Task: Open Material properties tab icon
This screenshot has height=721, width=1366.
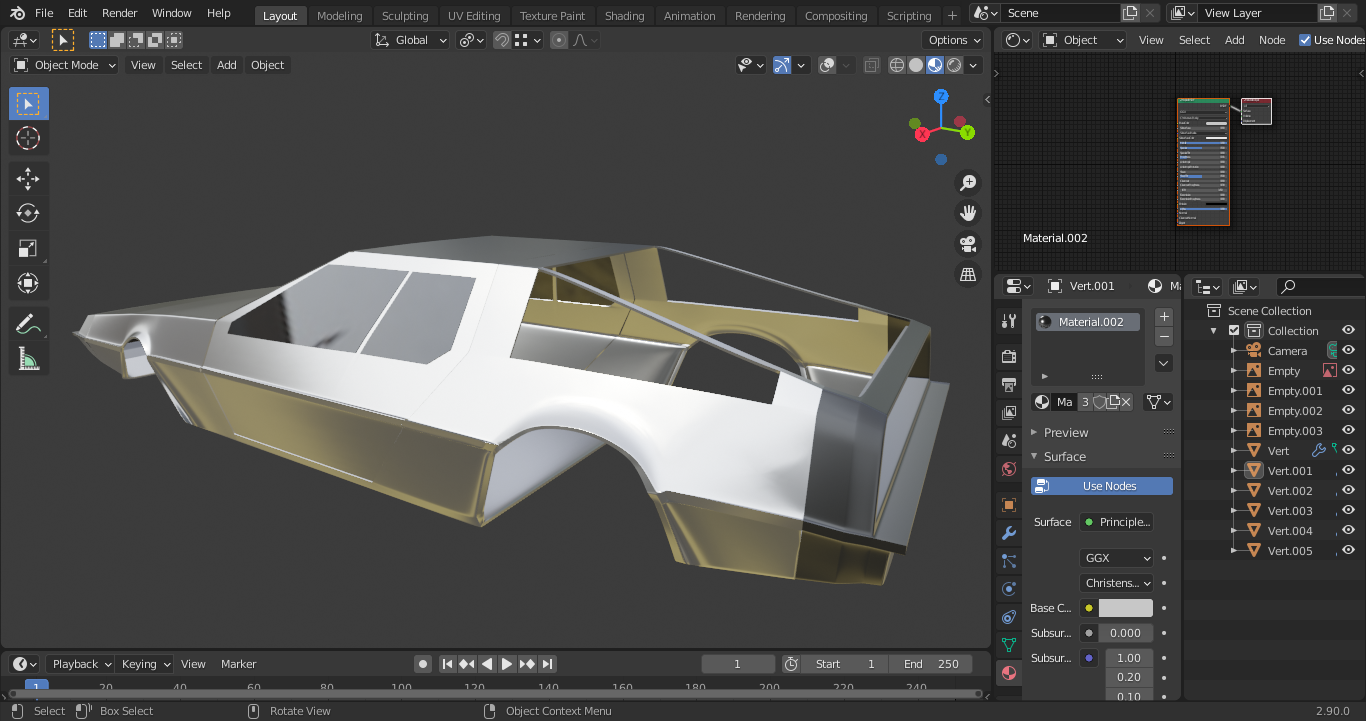Action: [1008, 672]
